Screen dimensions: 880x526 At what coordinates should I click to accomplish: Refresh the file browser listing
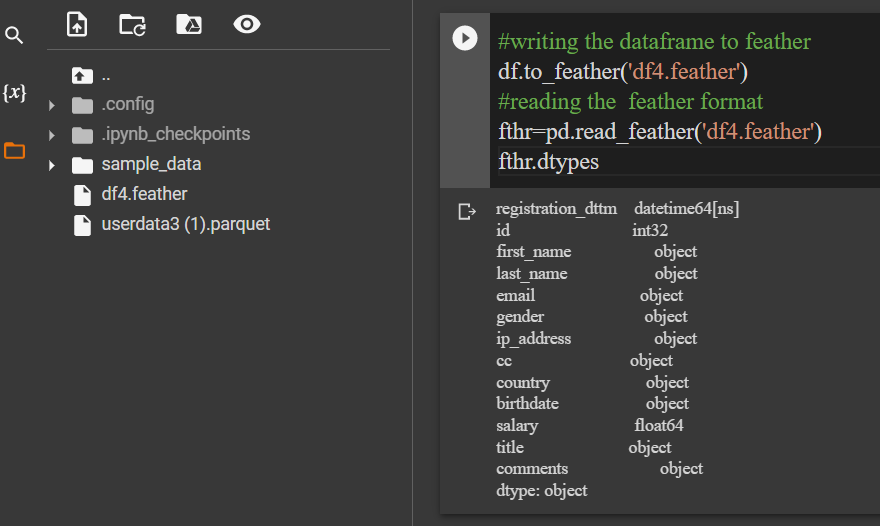click(x=132, y=25)
